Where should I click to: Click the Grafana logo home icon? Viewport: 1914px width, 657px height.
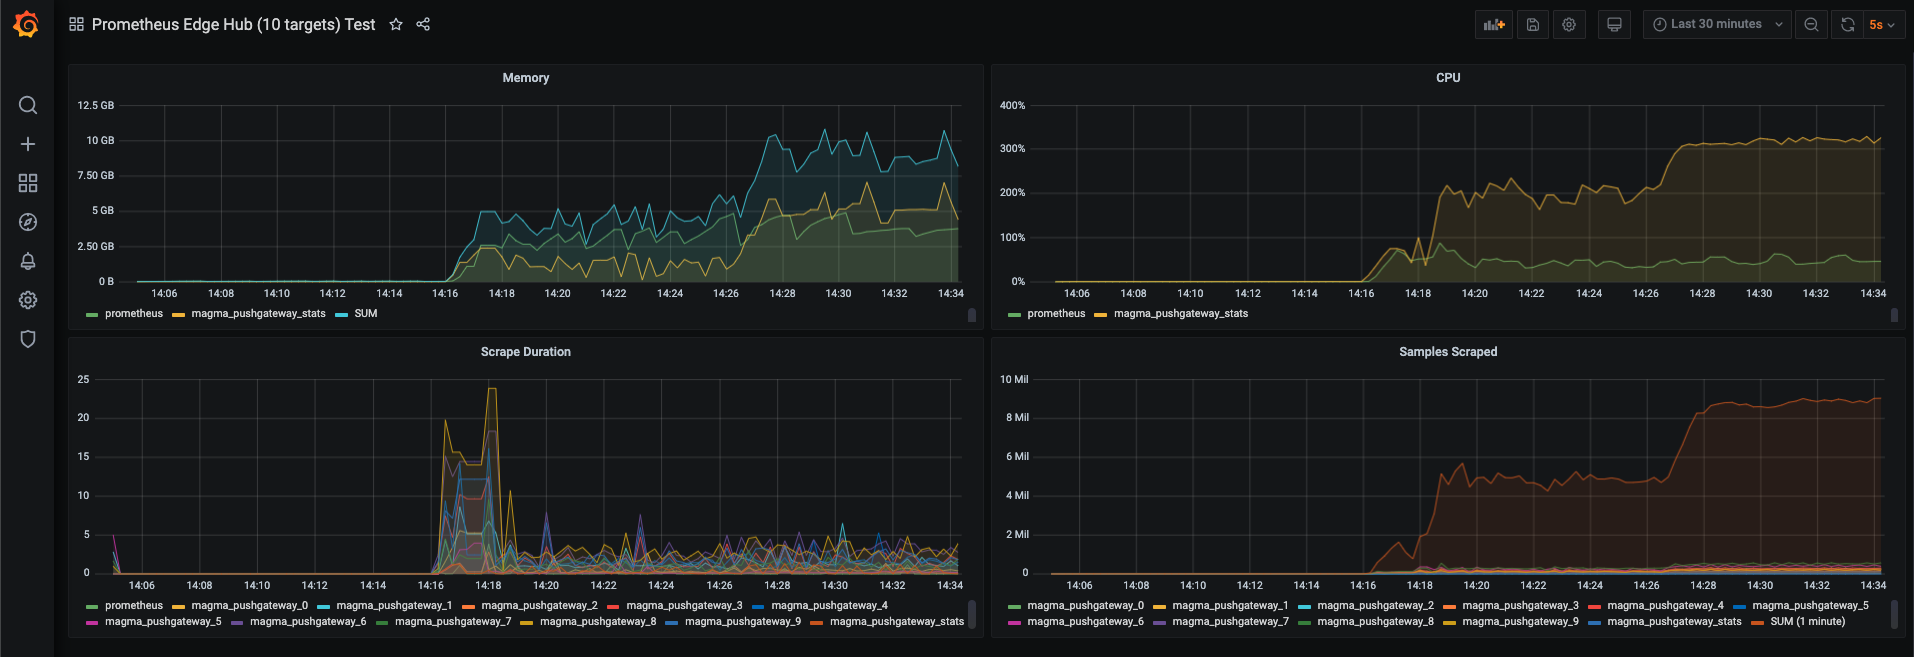tap(27, 24)
